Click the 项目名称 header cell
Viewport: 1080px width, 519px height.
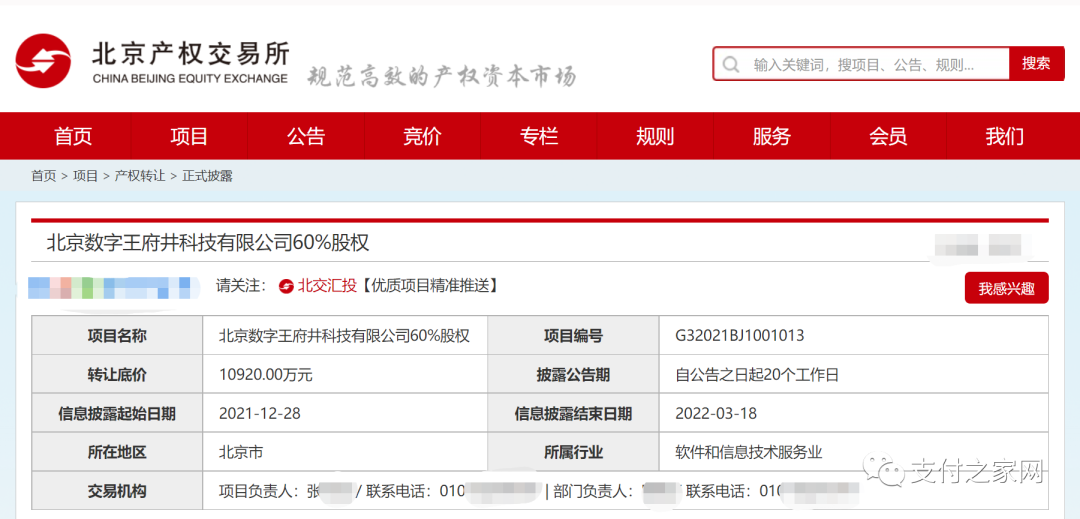pos(117,336)
